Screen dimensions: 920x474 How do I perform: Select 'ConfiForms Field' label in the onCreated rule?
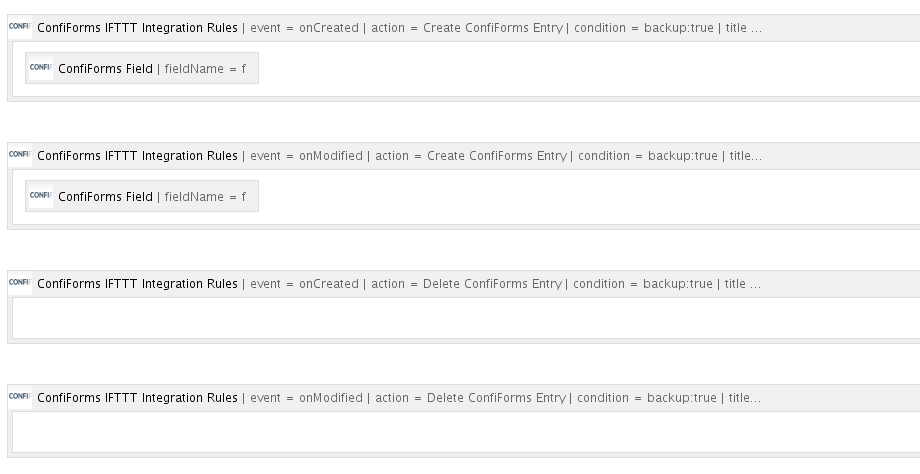click(106, 69)
